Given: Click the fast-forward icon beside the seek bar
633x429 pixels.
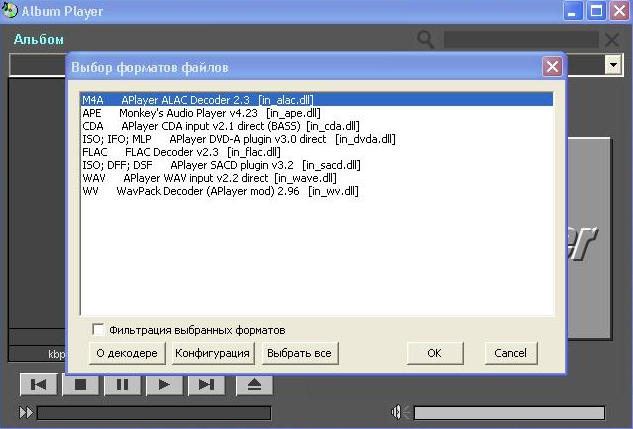Looking at the screenshot, I should [x=26, y=412].
